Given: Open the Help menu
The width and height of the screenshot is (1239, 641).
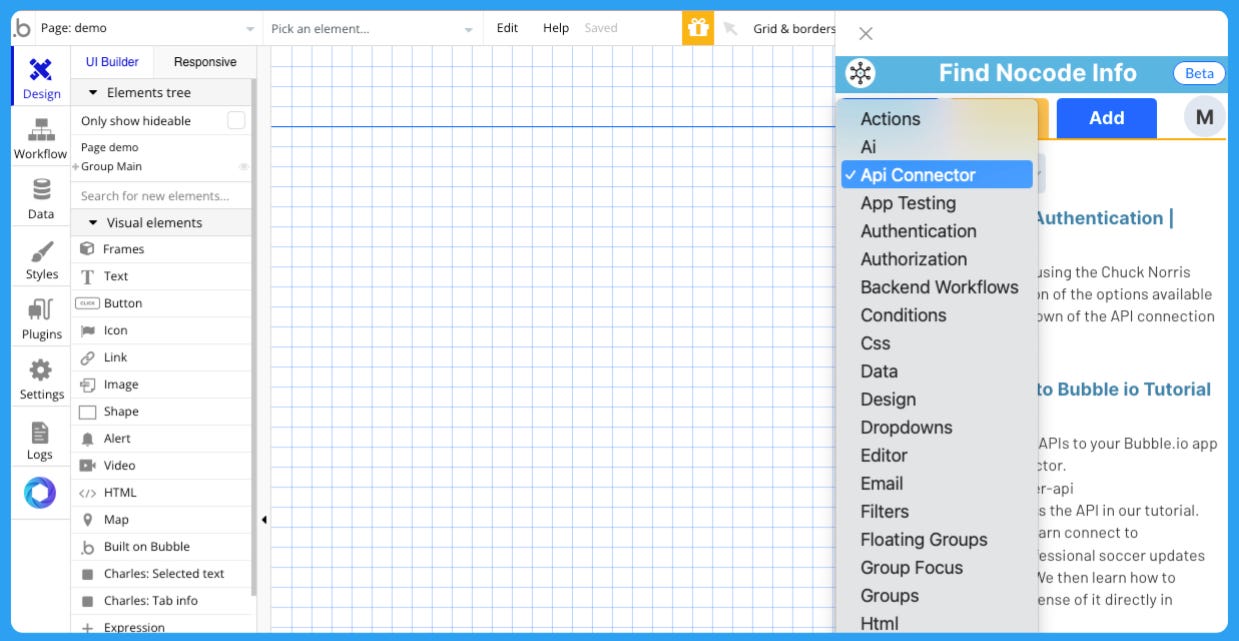Looking at the screenshot, I should pyautogui.click(x=556, y=28).
